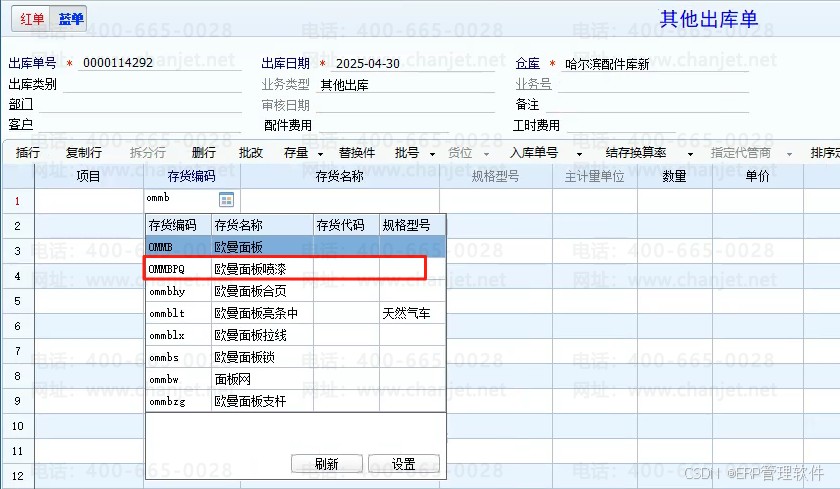Expand the 入库单号 dropdown arrow
The height and width of the screenshot is (489, 840).
[x=579, y=154]
